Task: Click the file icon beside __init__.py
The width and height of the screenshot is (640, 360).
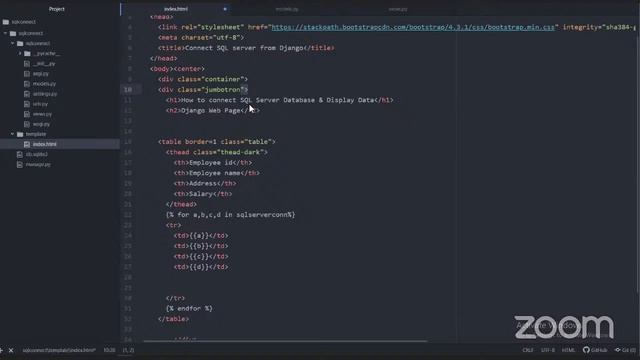Action: pos(27,64)
